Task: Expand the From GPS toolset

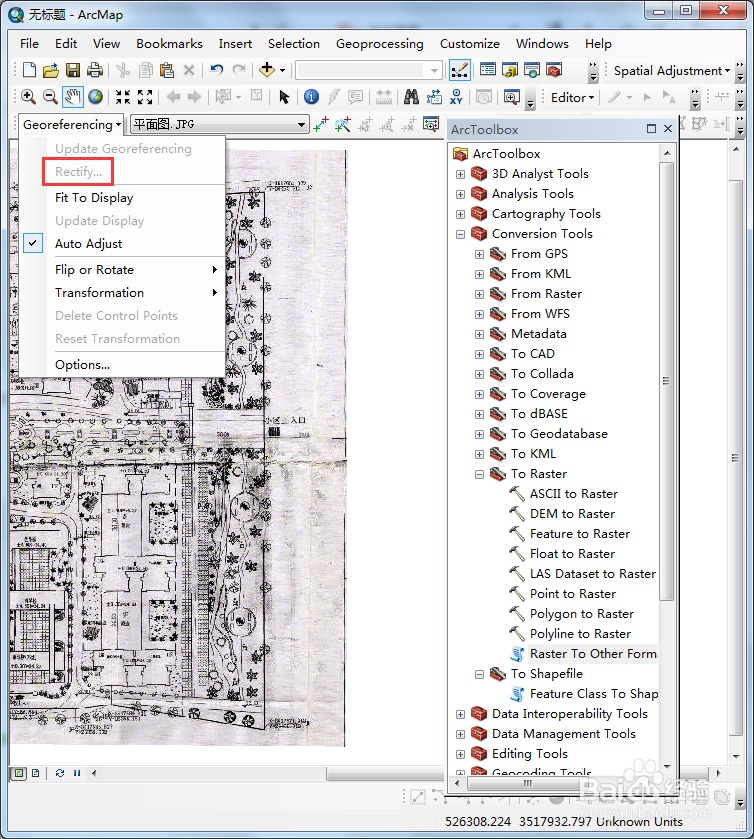Action: pyautogui.click(x=479, y=255)
